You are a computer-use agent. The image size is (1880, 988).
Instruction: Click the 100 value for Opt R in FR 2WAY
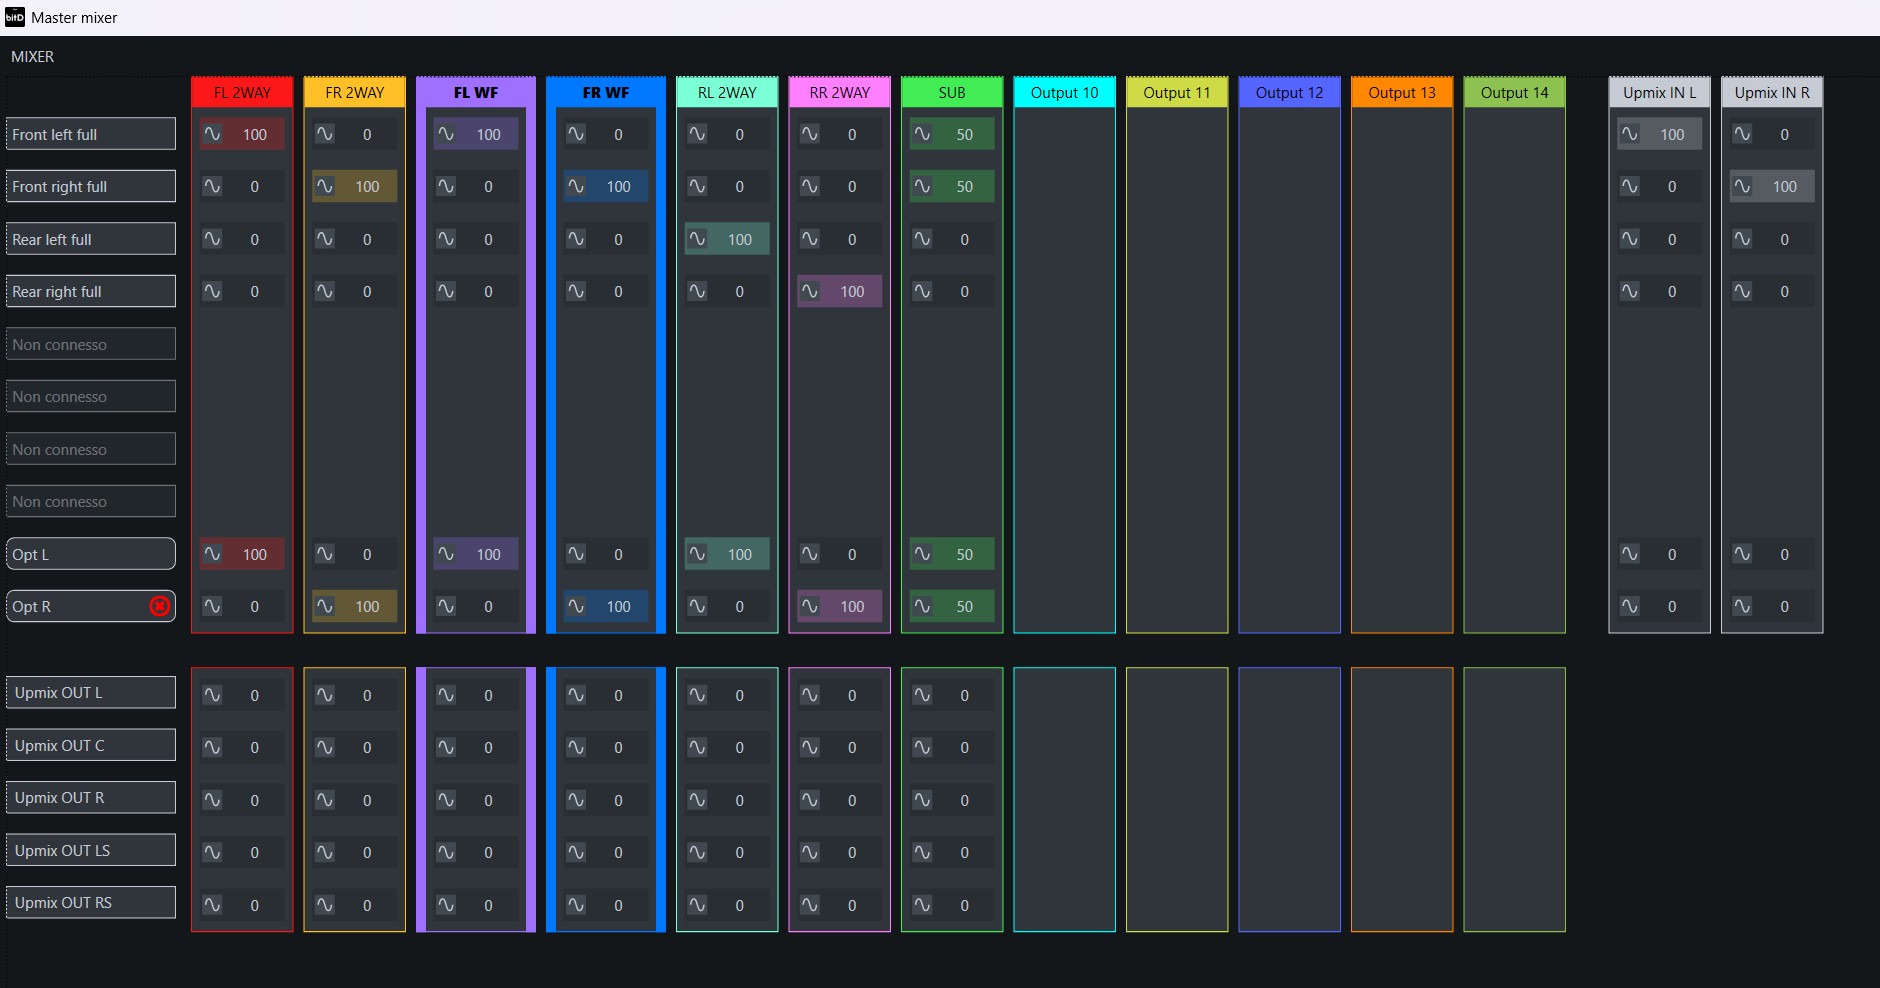tap(367, 606)
